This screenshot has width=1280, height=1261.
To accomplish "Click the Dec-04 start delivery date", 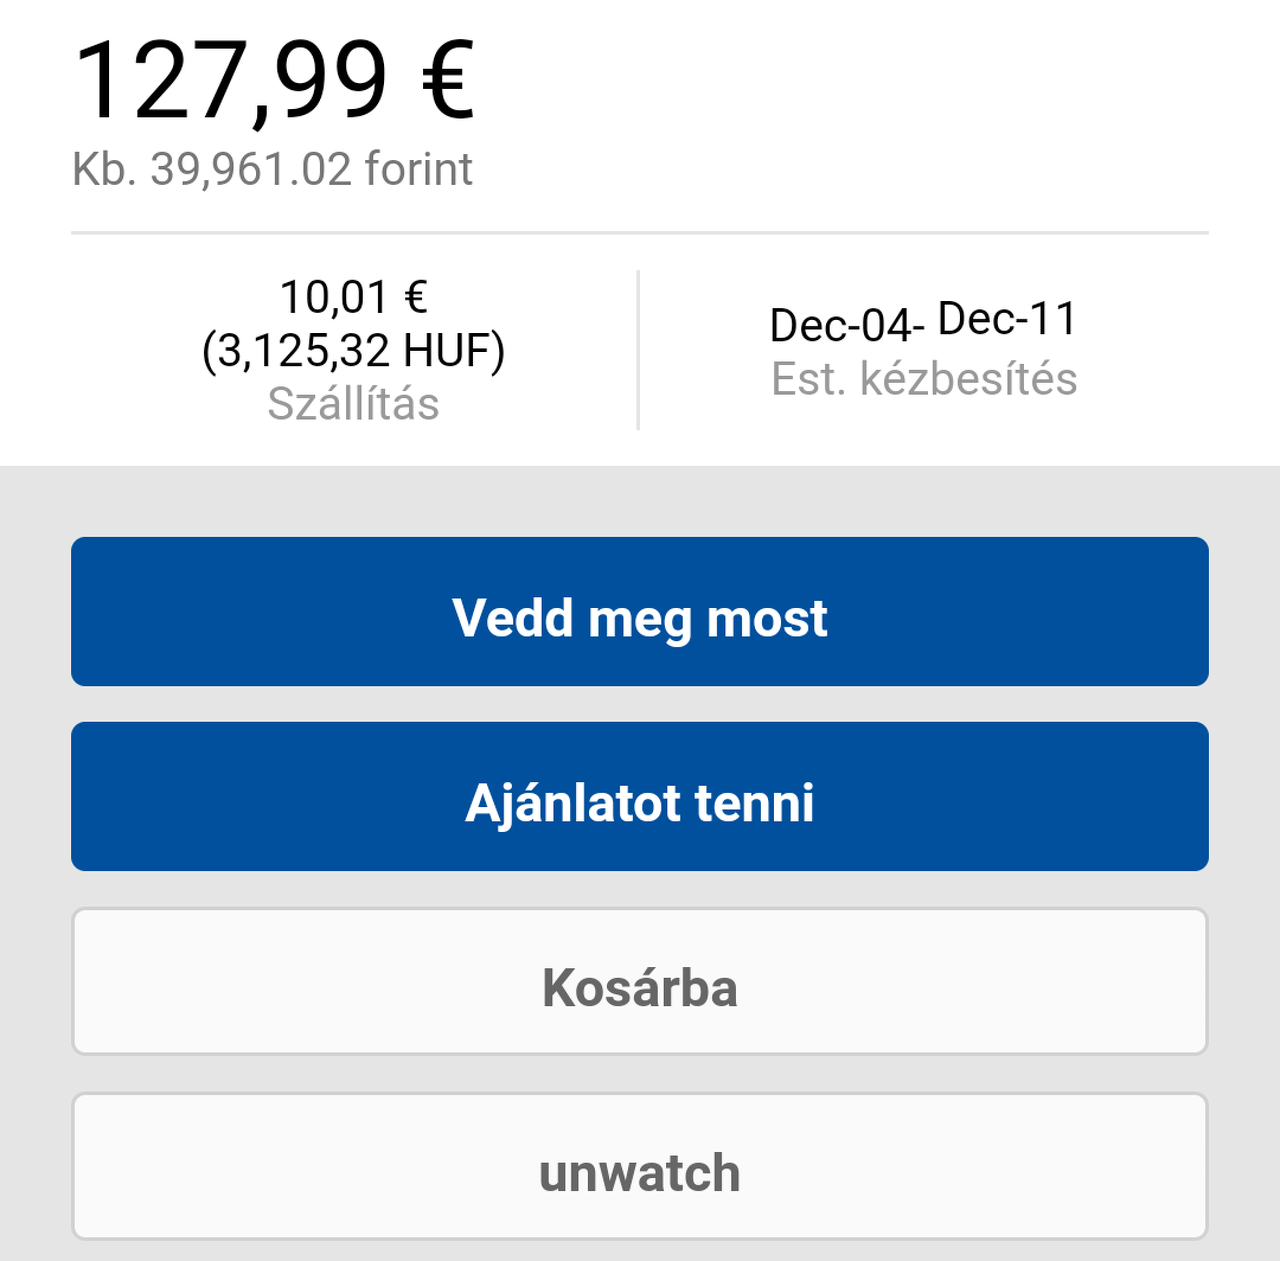I will pos(841,325).
